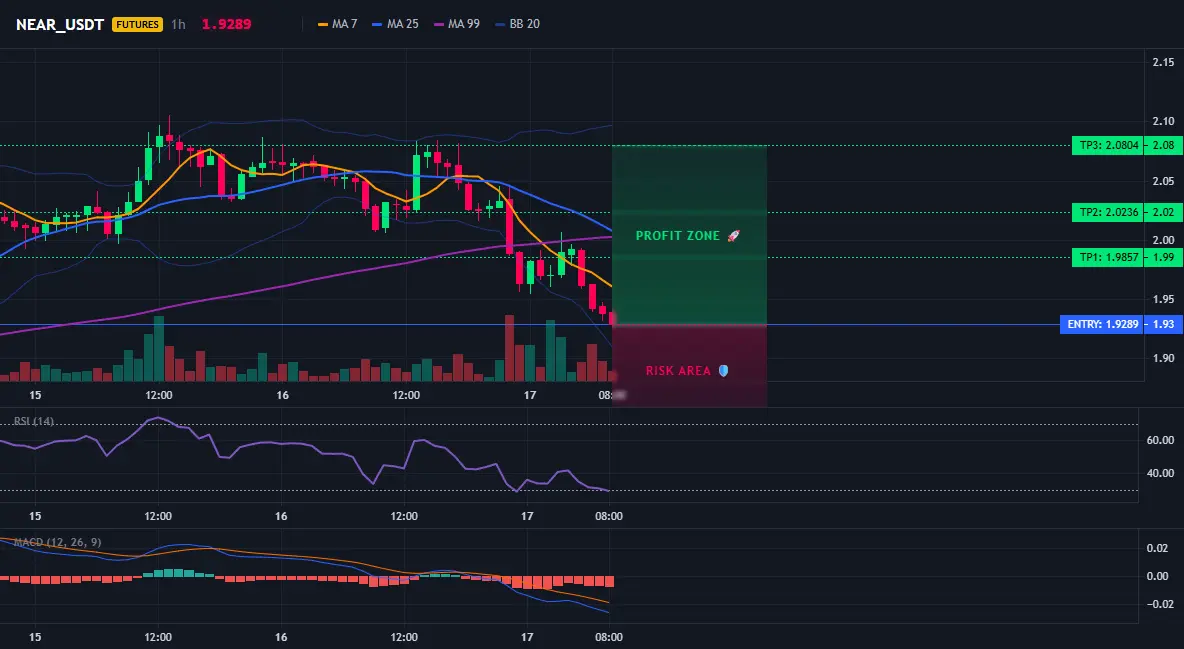Click the 2.05 price axis value

(x=1163, y=181)
